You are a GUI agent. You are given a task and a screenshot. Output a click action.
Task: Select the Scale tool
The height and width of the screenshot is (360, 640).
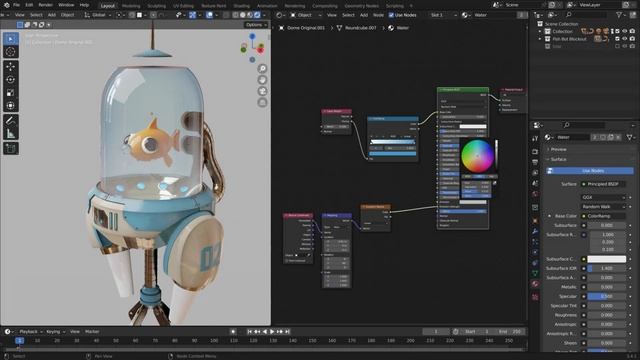coord(11,93)
